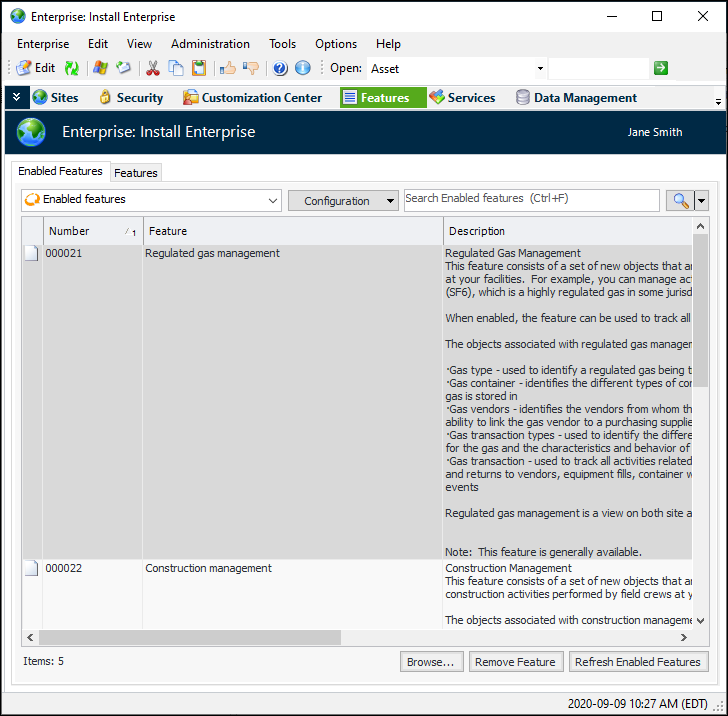
Task: Click the horizontal scrollbar thumb
Action: [x=190, y=638]
